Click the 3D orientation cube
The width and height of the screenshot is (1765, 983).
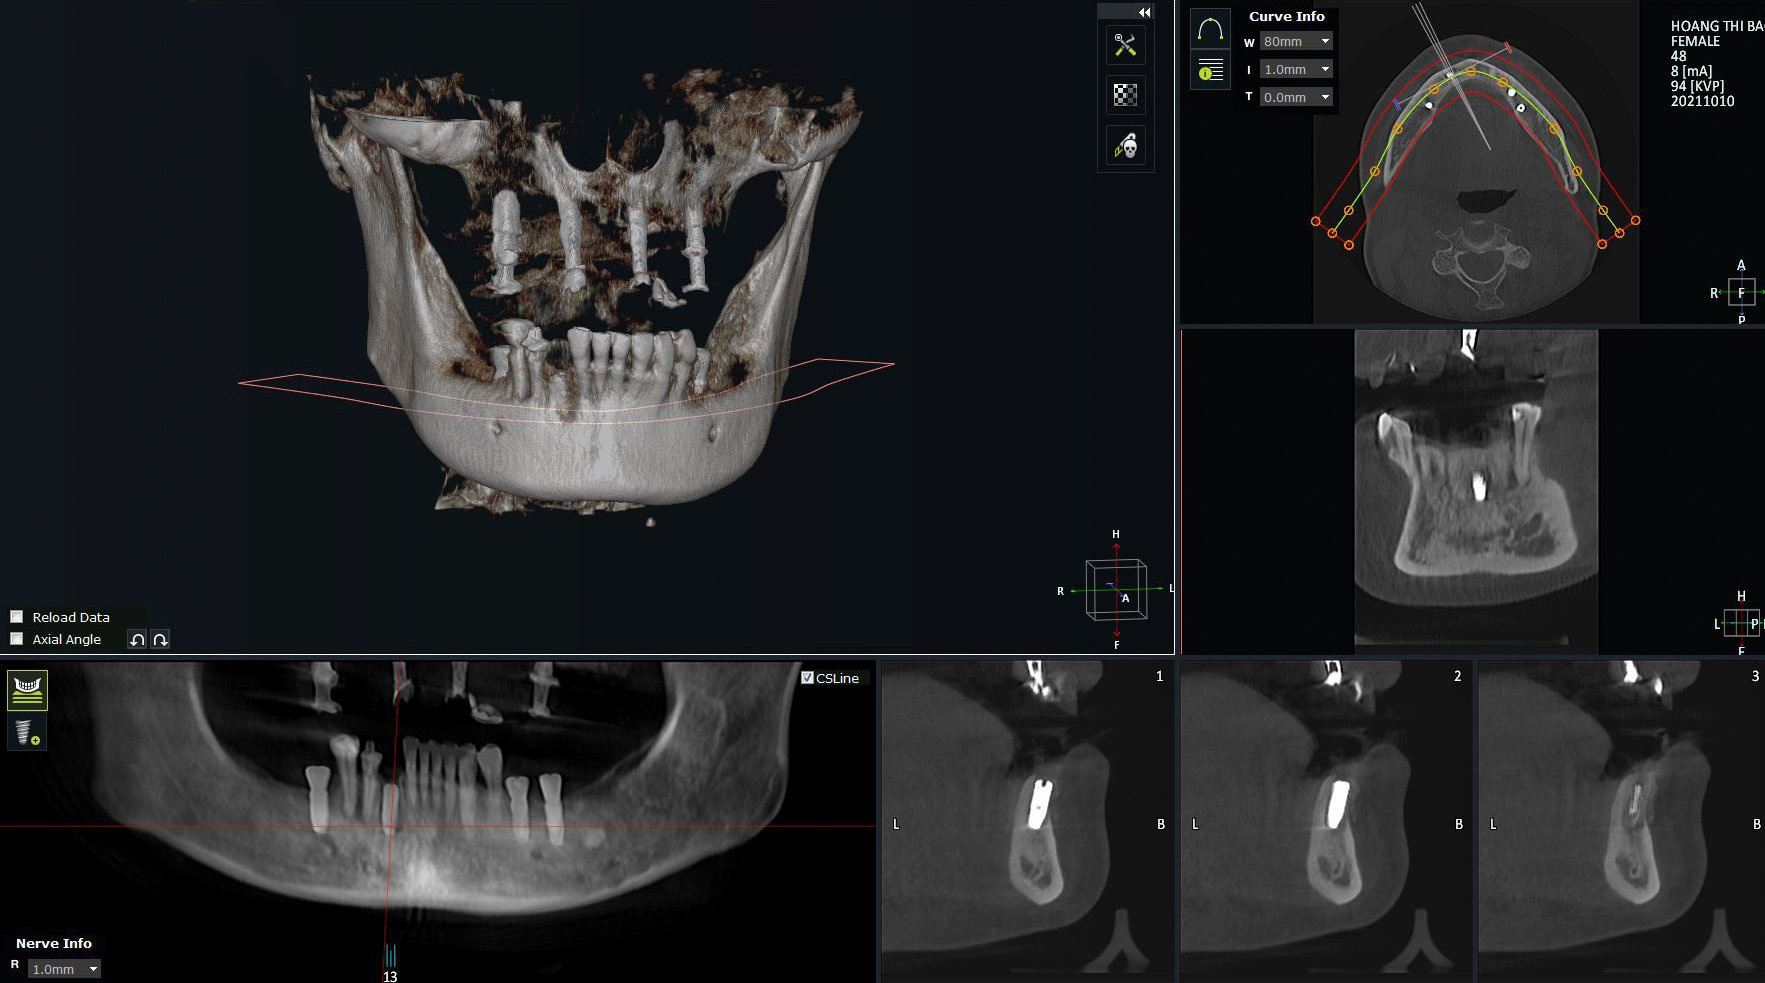pyautogui.click(x=1117, y=590)
